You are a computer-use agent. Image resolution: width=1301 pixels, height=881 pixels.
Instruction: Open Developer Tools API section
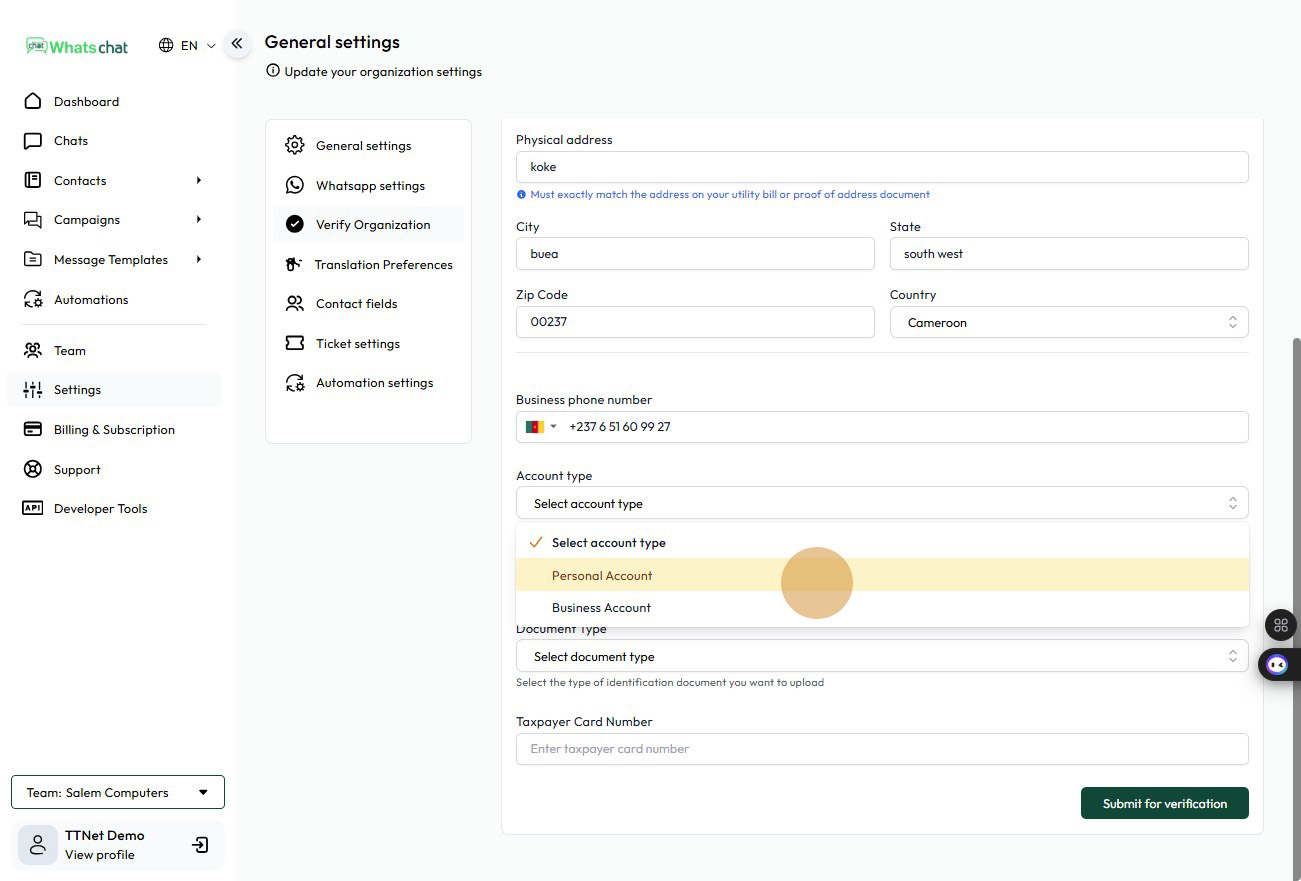(x=100, y=509)
